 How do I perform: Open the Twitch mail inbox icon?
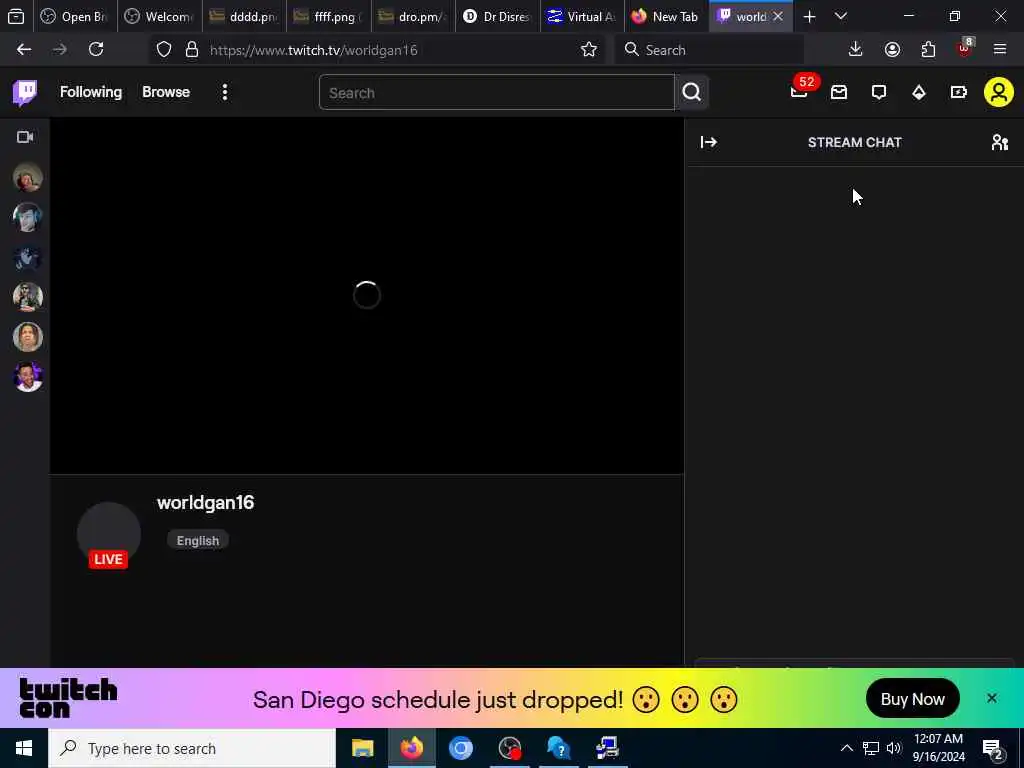[839, 92]
